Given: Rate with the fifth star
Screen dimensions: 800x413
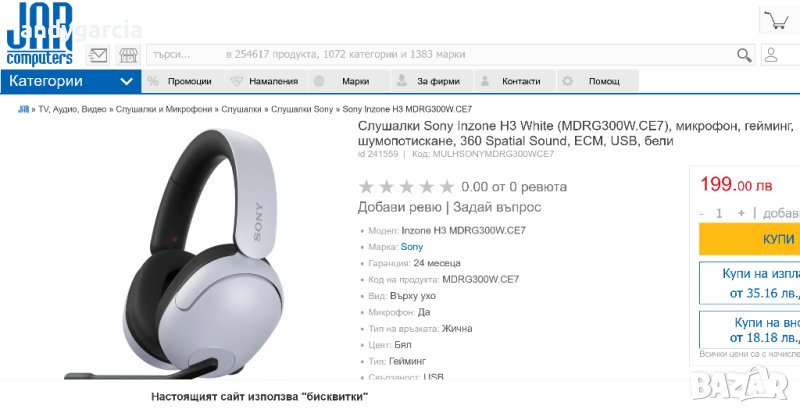Looking at the screenshot, I should (446, 187).
